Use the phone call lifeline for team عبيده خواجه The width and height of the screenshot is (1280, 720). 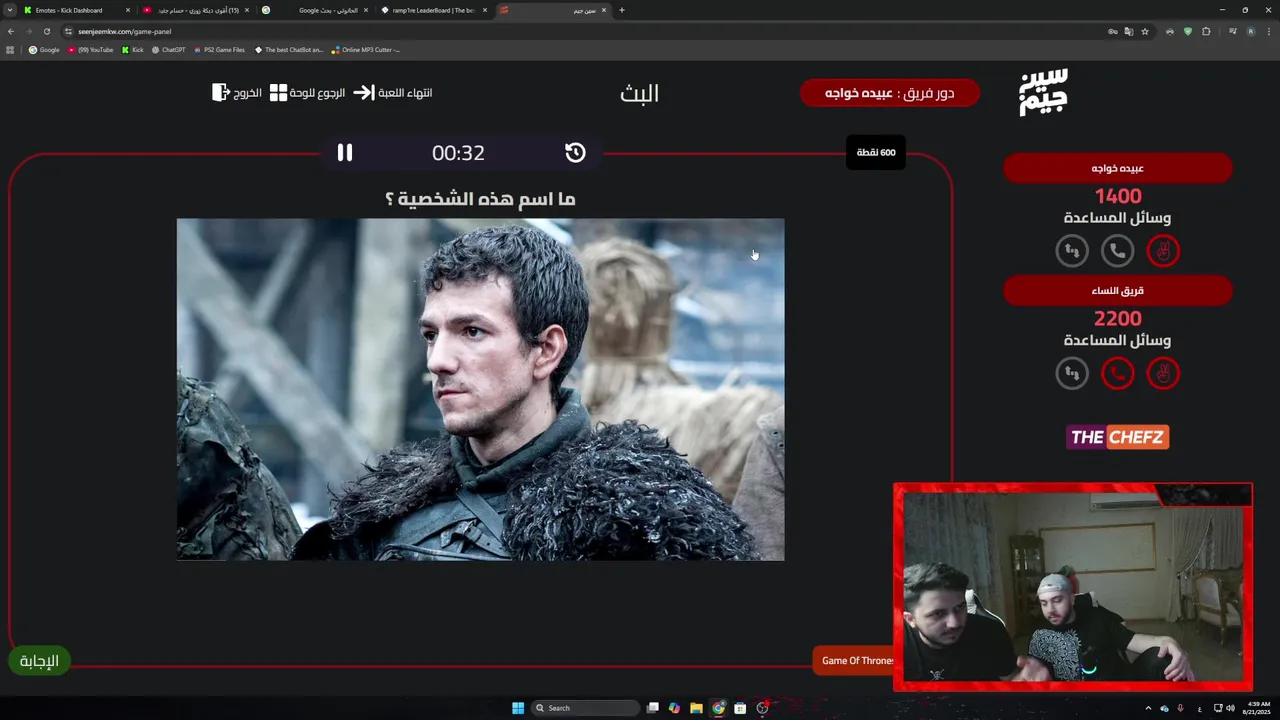[1117, 251]
